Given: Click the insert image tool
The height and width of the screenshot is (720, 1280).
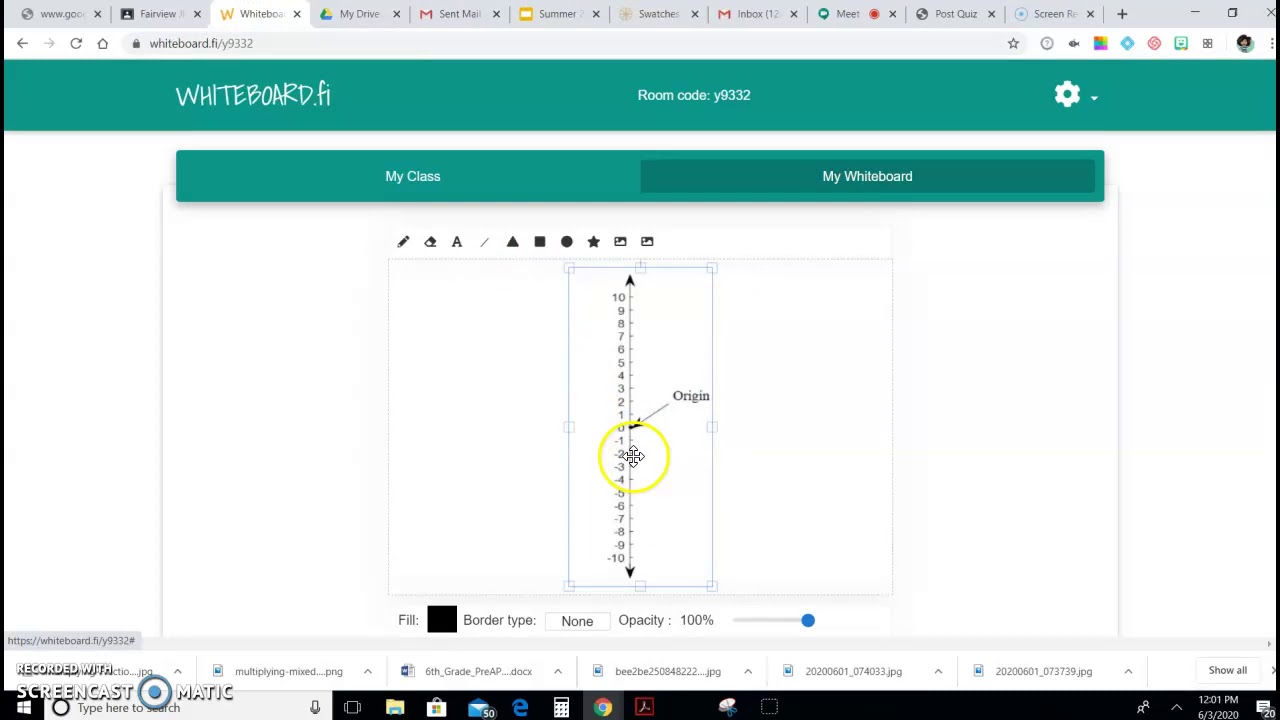Looking at the screenshot, I should pyautogui.click(x=620, y=241).
